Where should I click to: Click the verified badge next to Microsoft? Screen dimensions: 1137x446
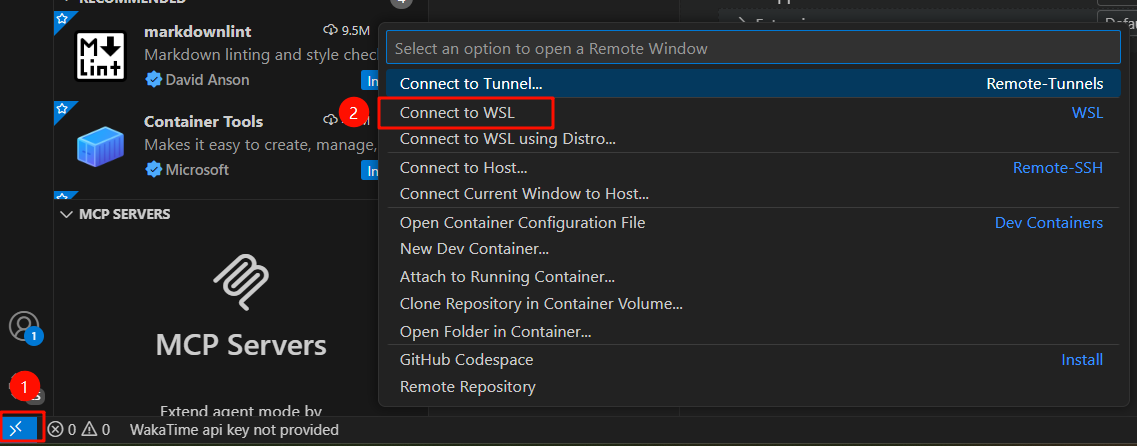point(153,169)
